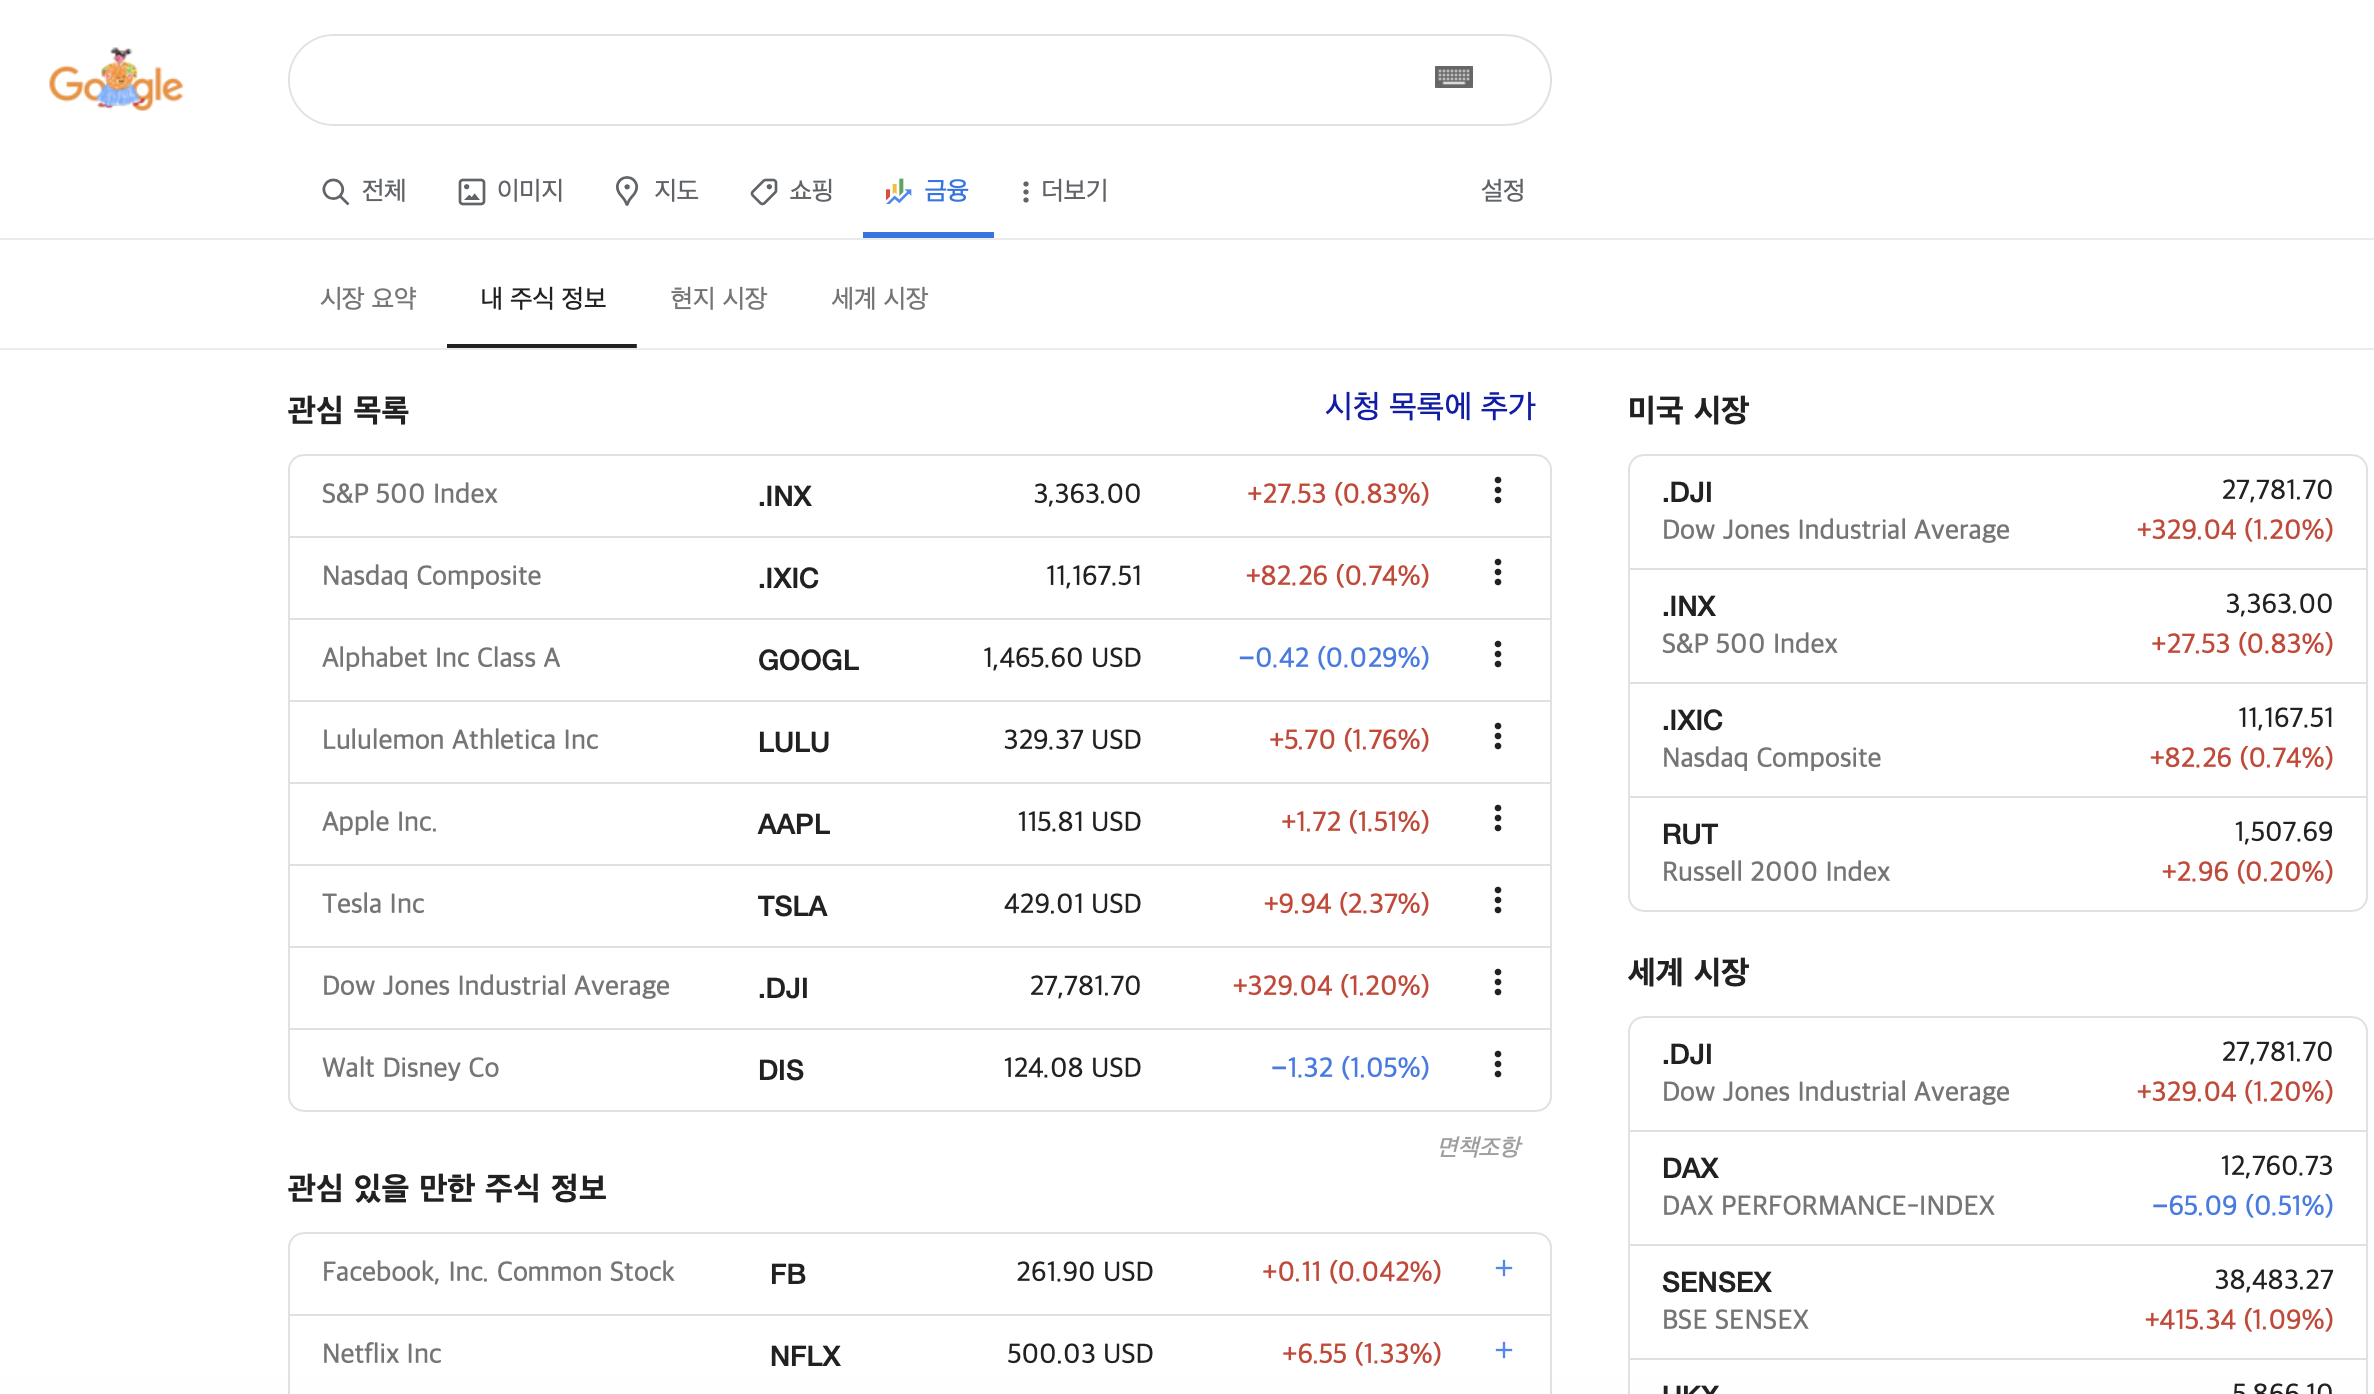Open RUT Russell 2000 Index card
2374x1394 pixels.
pyautogui.click(x=1997, y=854)
